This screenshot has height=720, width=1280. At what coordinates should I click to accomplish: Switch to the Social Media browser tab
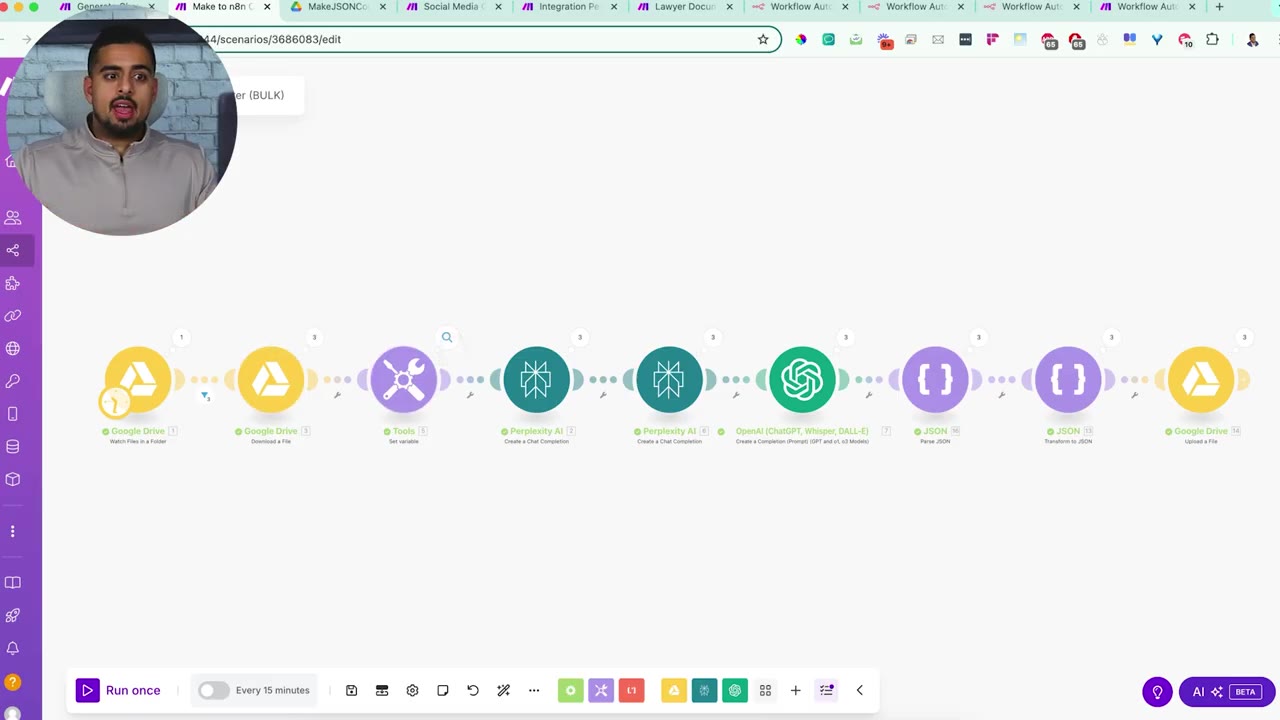pyautogui.click(x=455, y=7)
